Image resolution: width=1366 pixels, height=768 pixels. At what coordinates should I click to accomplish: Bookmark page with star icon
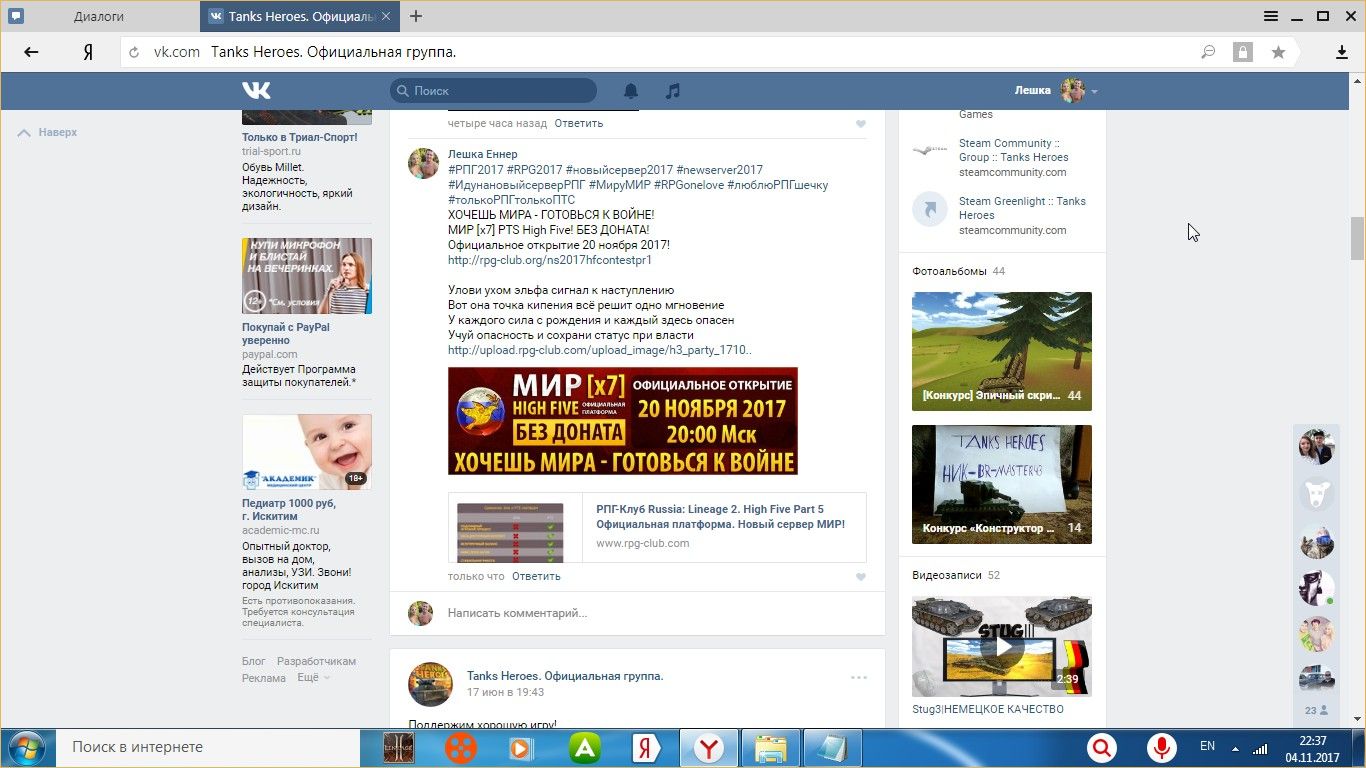pyautogui.click(x=1278, y=52)
